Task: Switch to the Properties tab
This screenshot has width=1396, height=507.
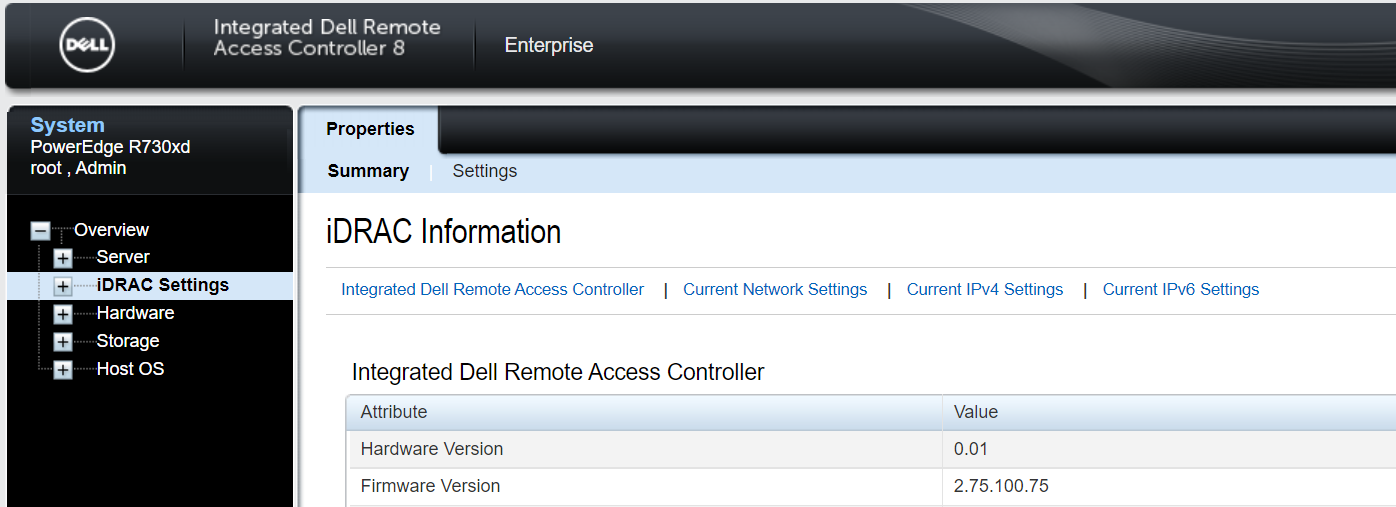Action: (370, 129)
